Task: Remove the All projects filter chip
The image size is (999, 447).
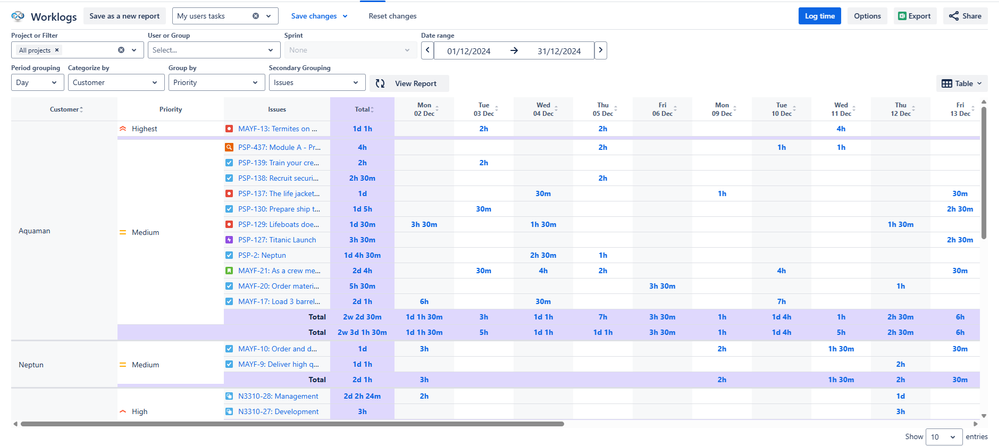Action: coord(57,50)
